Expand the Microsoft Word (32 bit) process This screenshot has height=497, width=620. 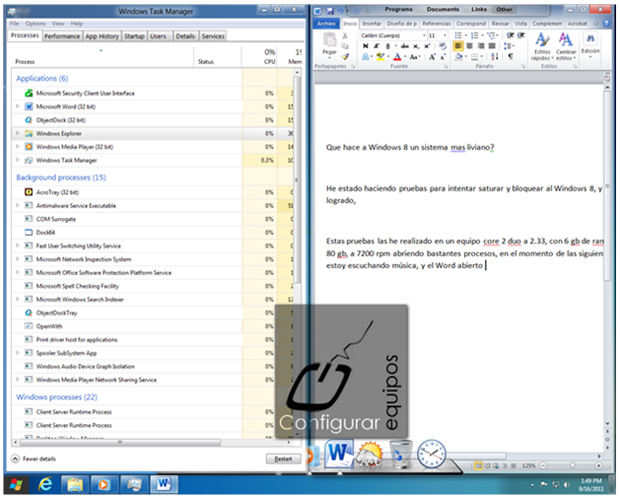coord(17,106)
